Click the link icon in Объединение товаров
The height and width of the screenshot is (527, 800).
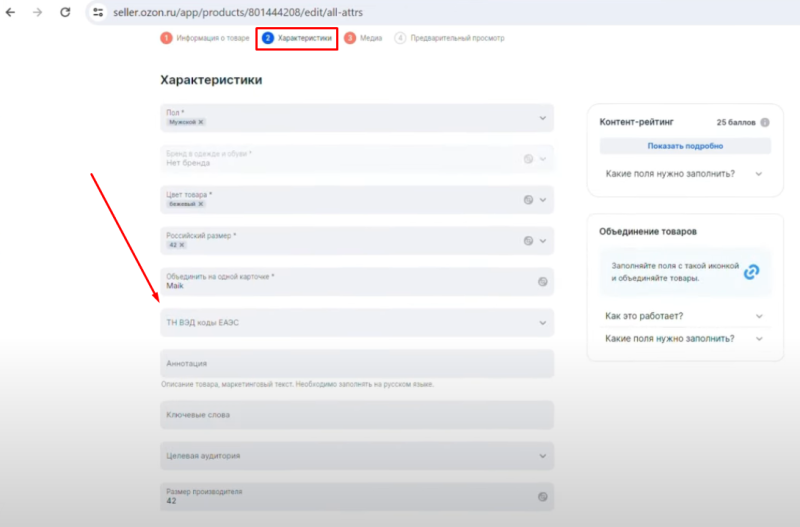752,271
